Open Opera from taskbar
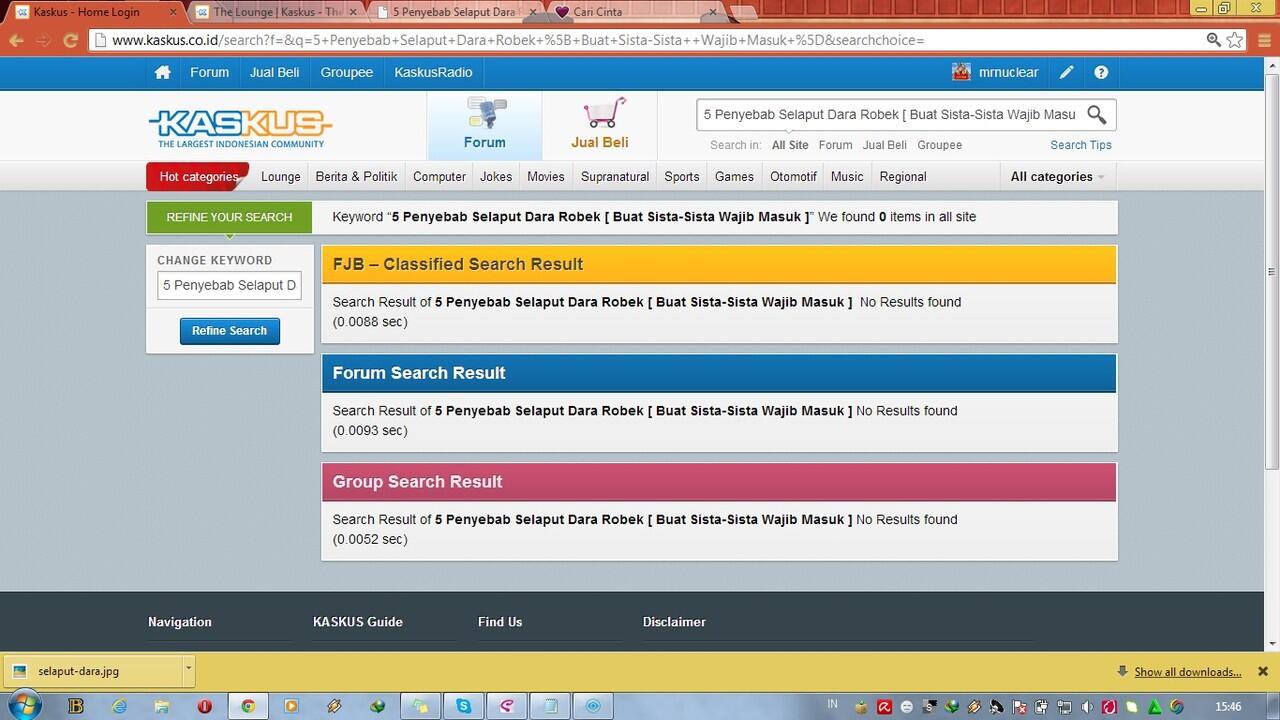 (205, 706)
